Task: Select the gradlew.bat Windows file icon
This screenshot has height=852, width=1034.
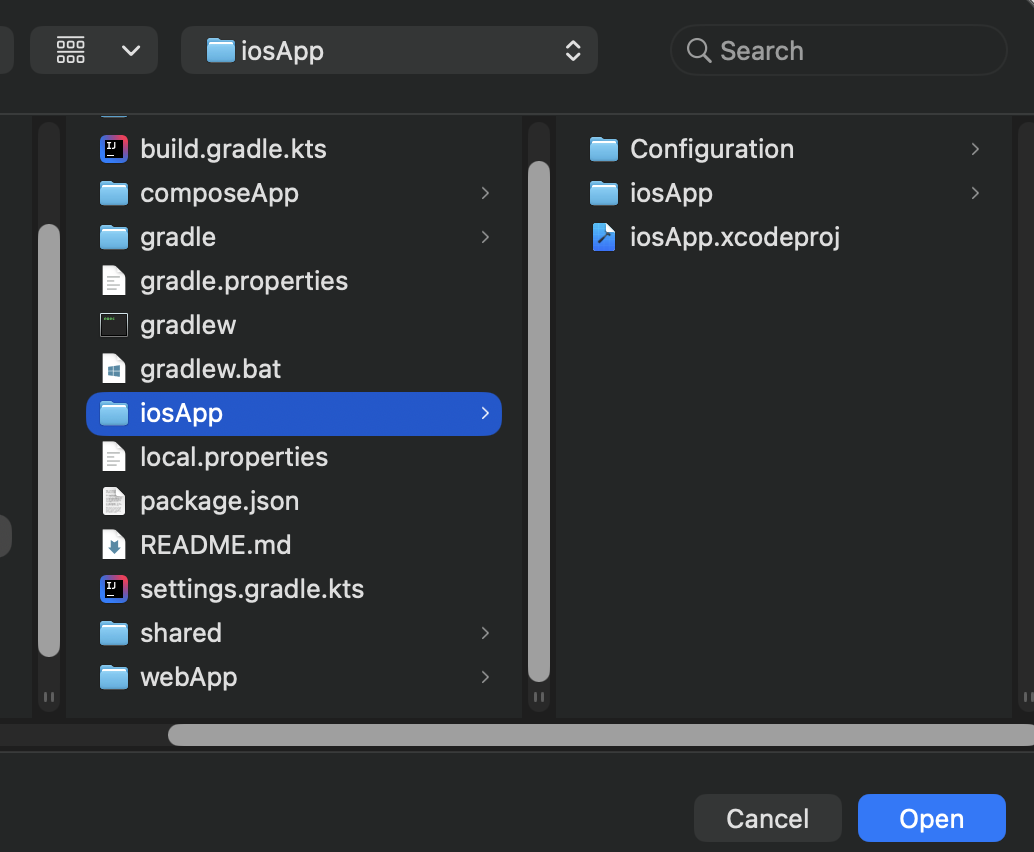Action: click(x=113, y=369)
